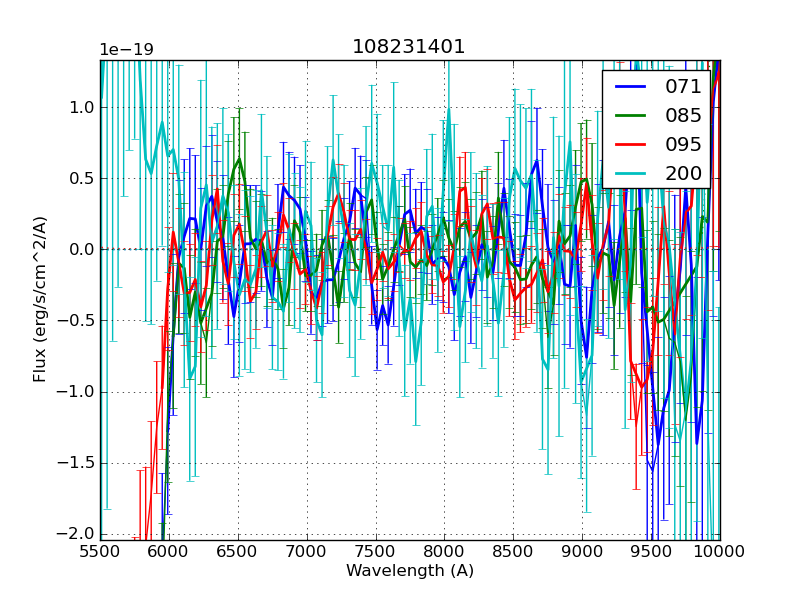800x600 pixels.
Task: Click the 5500 x-axis tick label
Action: coord(100,551)
